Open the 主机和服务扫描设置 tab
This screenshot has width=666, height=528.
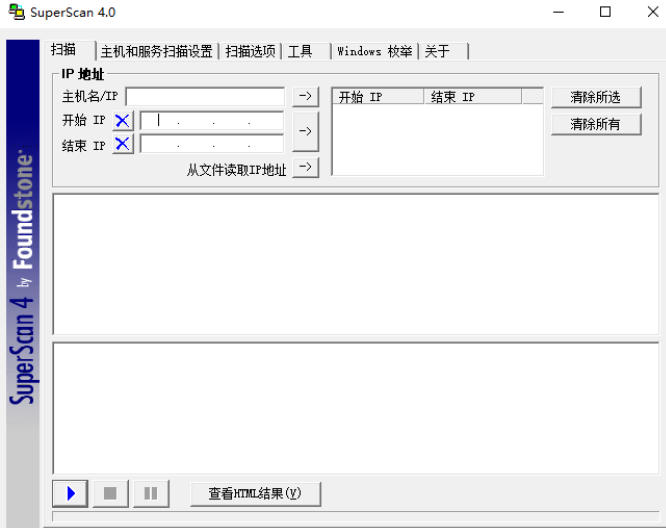tap(157, 51)
